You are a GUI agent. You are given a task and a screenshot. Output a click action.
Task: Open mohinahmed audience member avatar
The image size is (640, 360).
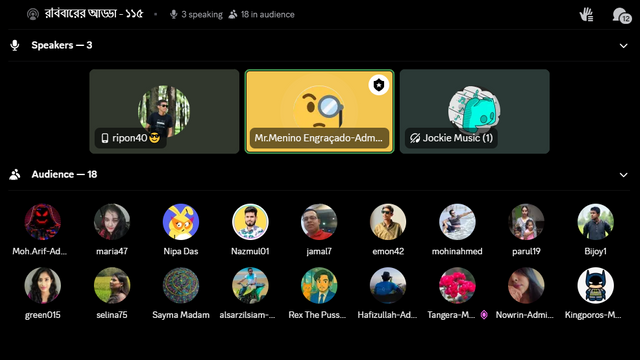click(x=457, y=222)
